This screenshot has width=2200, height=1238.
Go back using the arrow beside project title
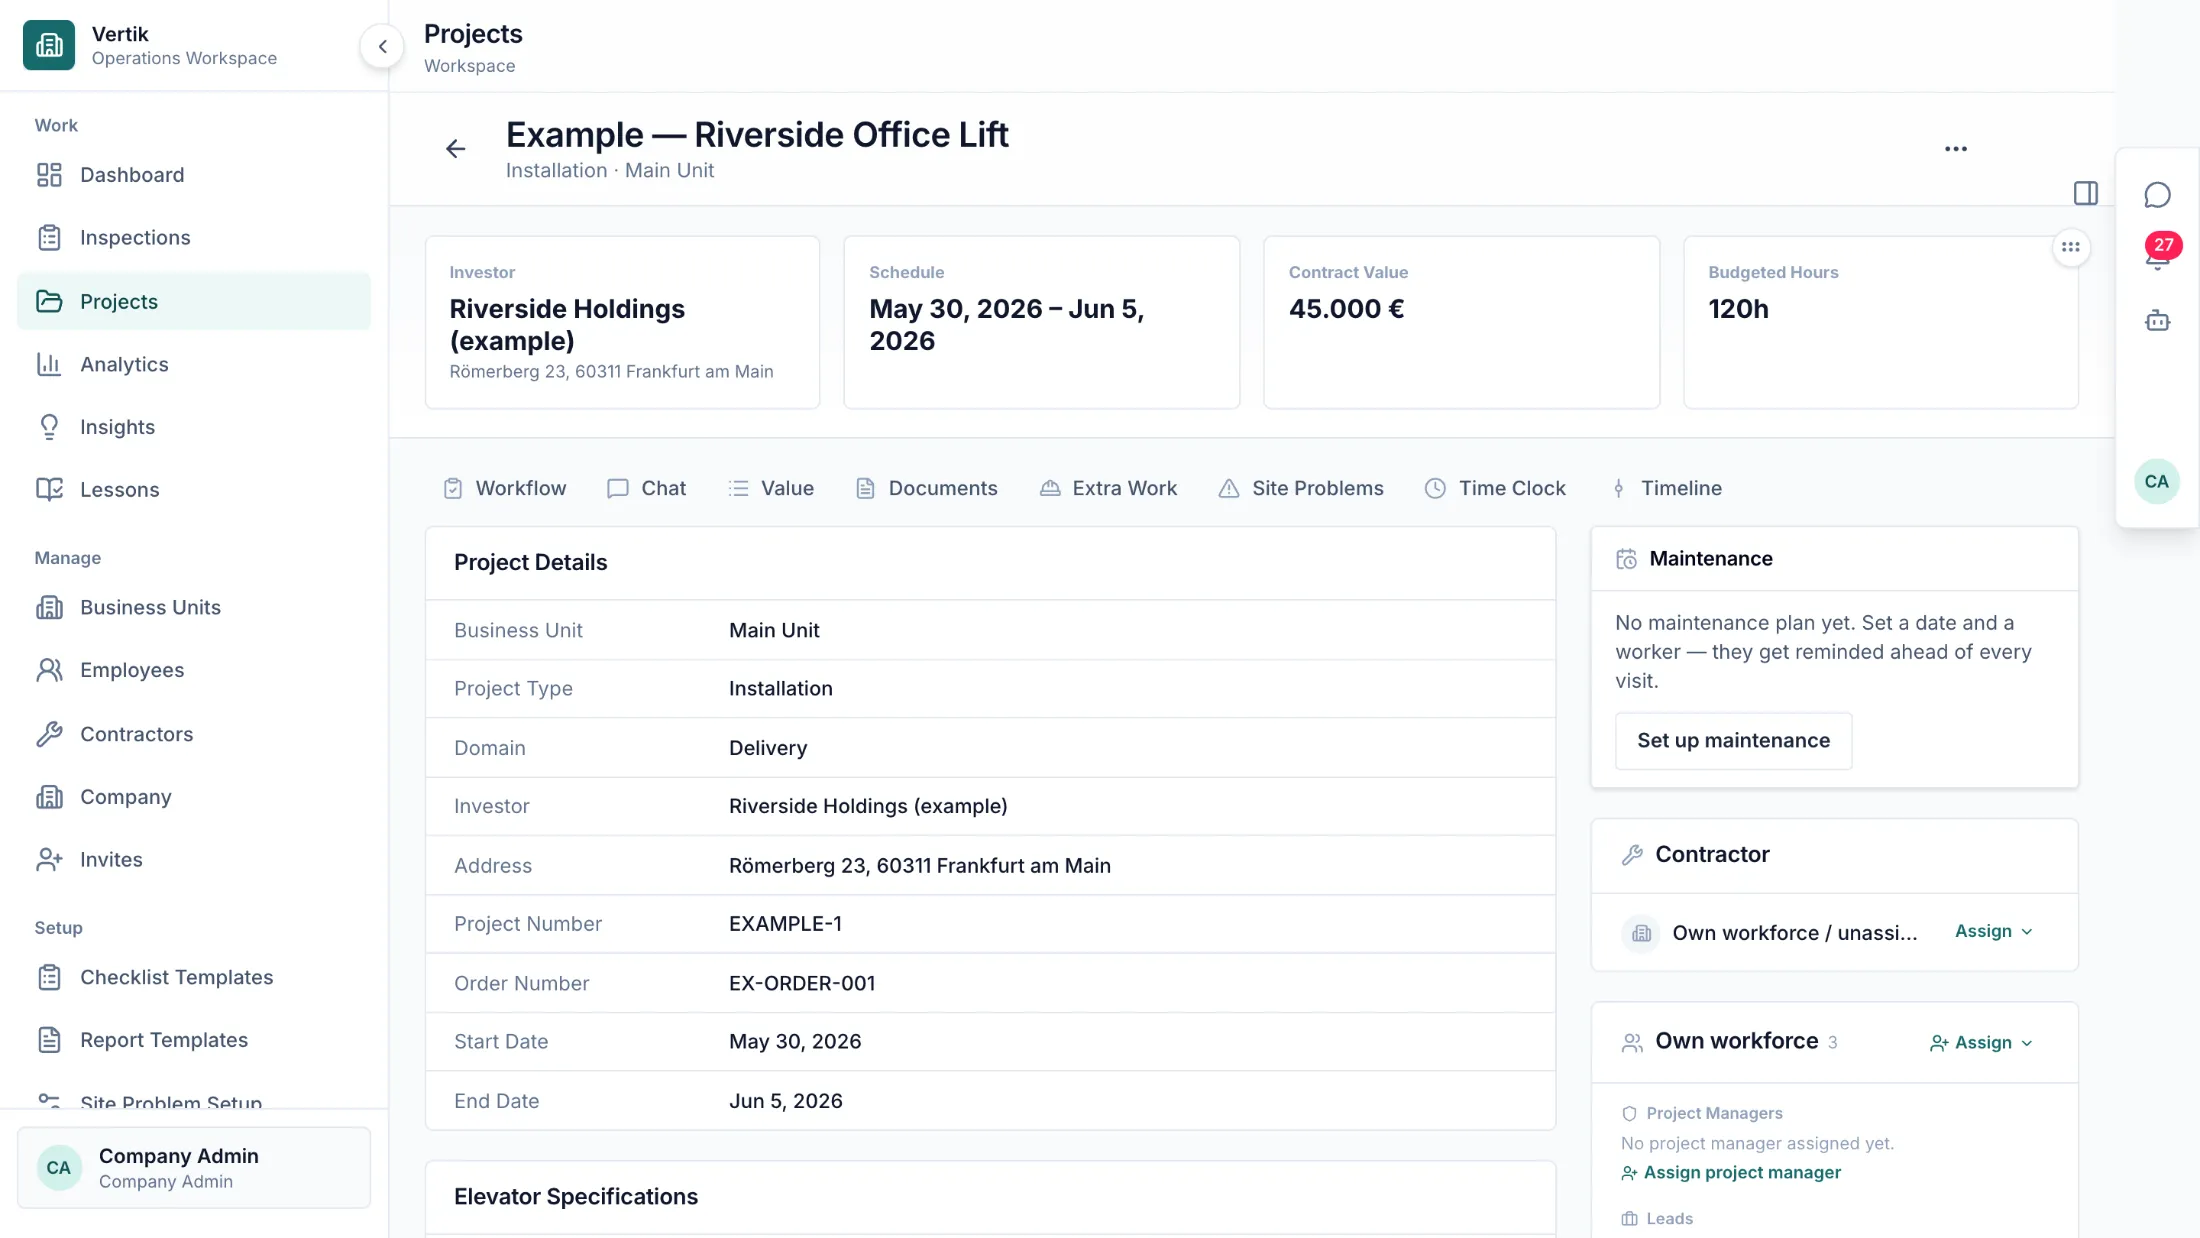455,149
